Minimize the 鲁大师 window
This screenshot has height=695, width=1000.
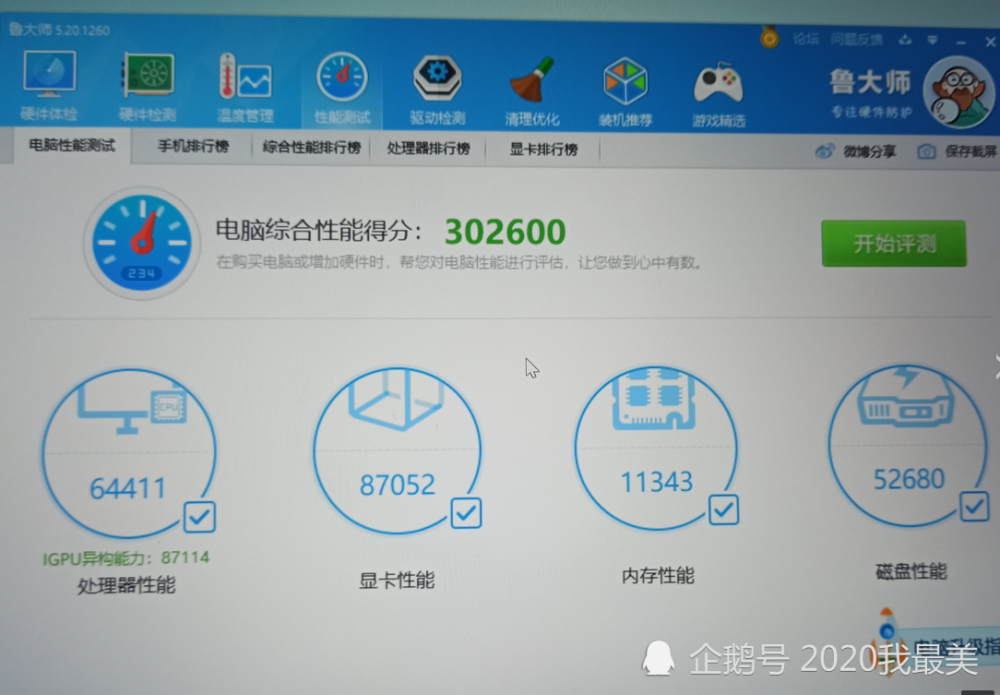(x=961, y=42)
